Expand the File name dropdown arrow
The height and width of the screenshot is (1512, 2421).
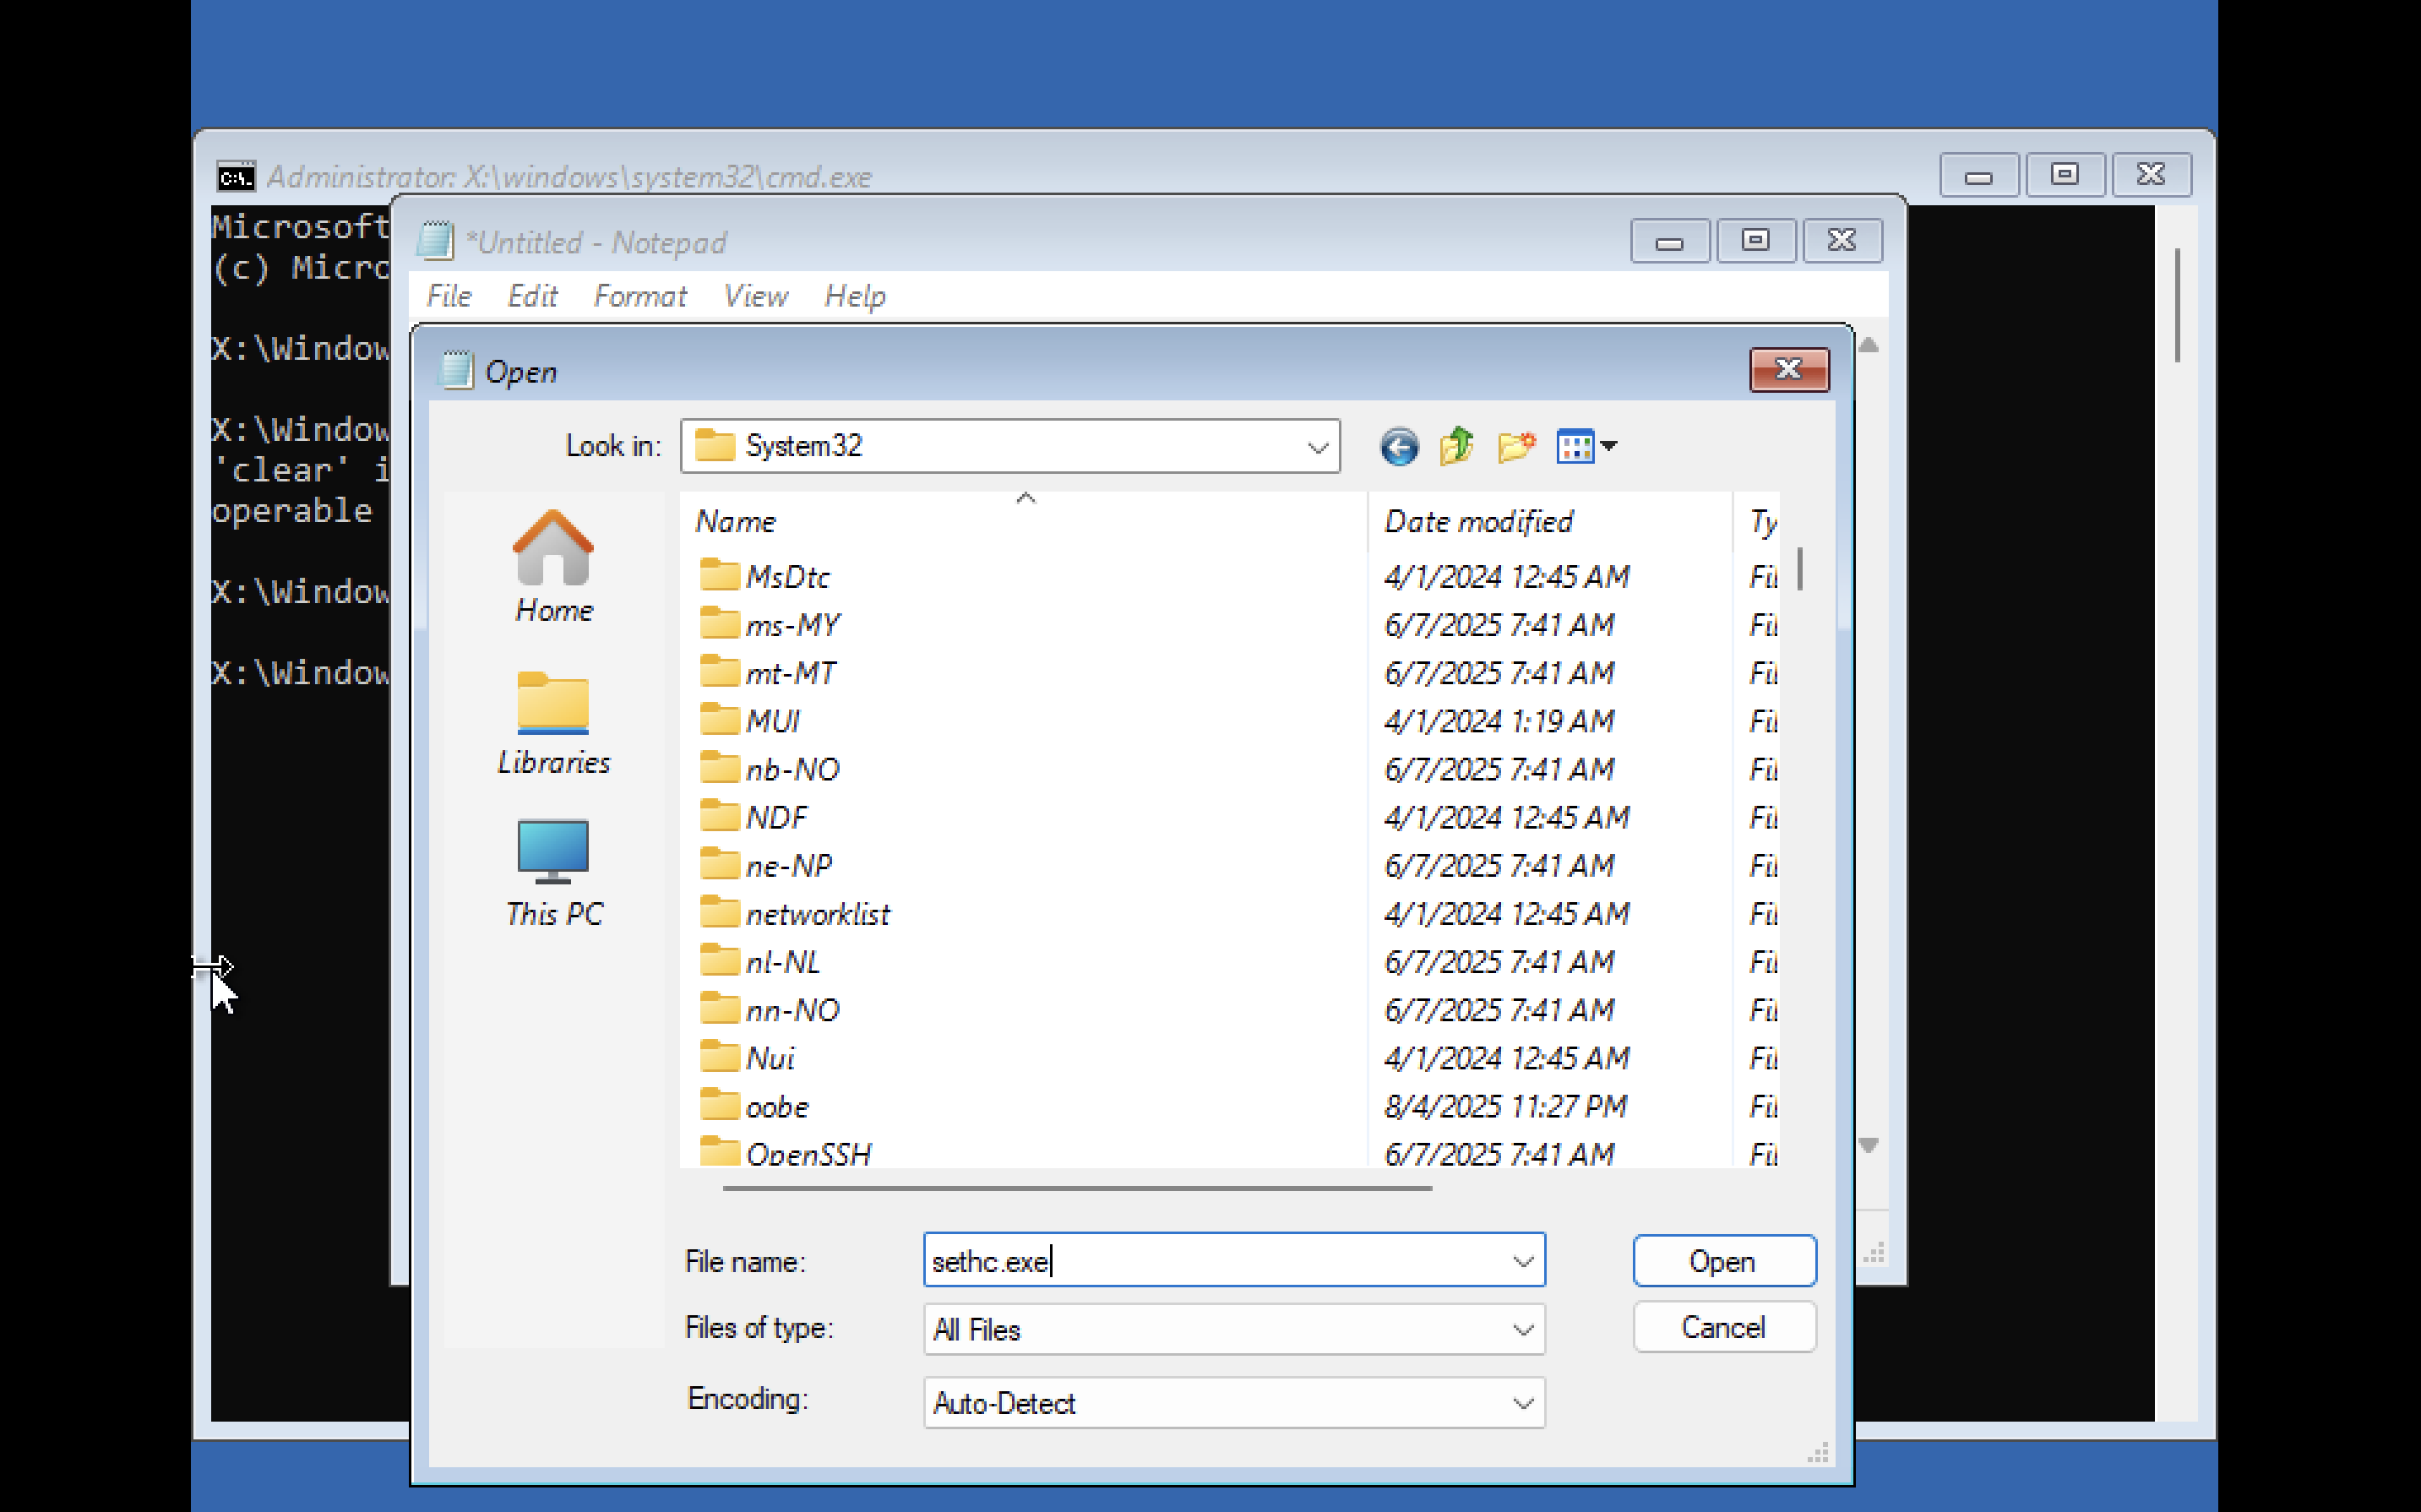1522,1261
